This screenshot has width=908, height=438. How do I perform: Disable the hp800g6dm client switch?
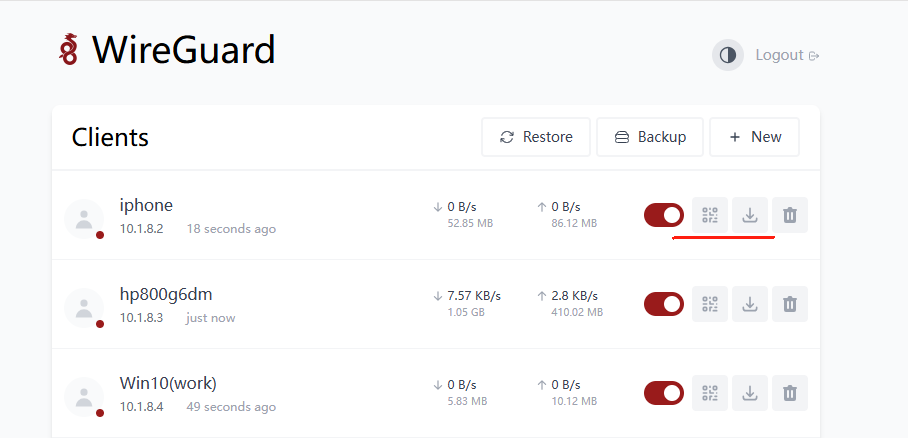coord(664,304)
